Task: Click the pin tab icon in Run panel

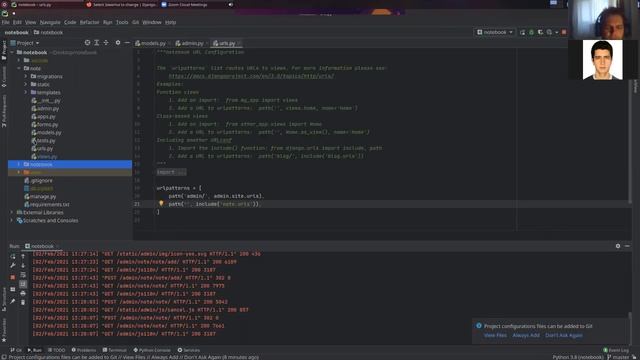Action: pos(13,302)
